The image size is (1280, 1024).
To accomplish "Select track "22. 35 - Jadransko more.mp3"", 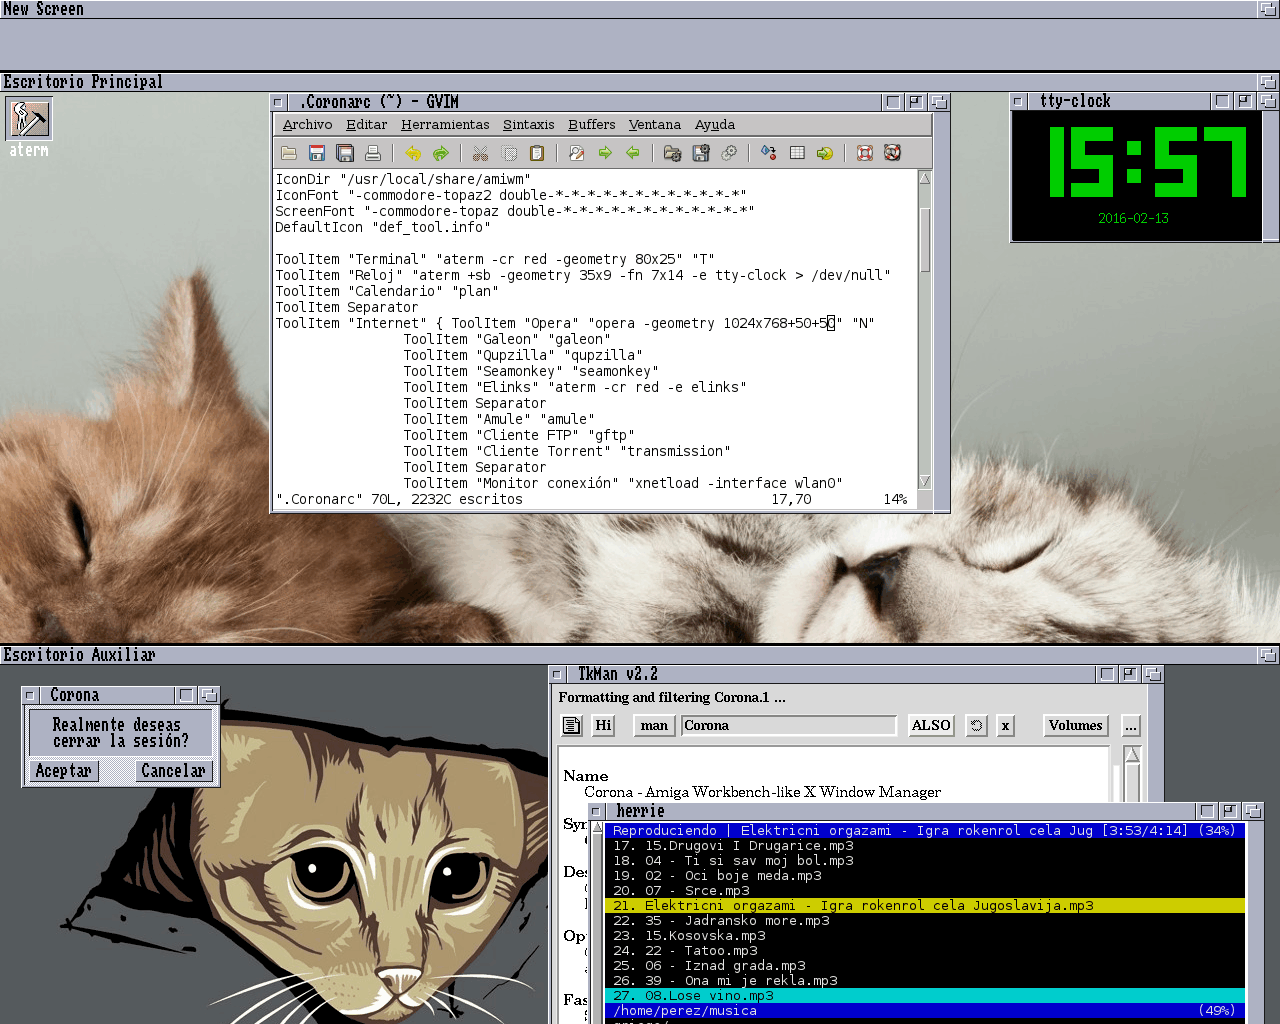I will pyautogui.click(x=925, y=921).
